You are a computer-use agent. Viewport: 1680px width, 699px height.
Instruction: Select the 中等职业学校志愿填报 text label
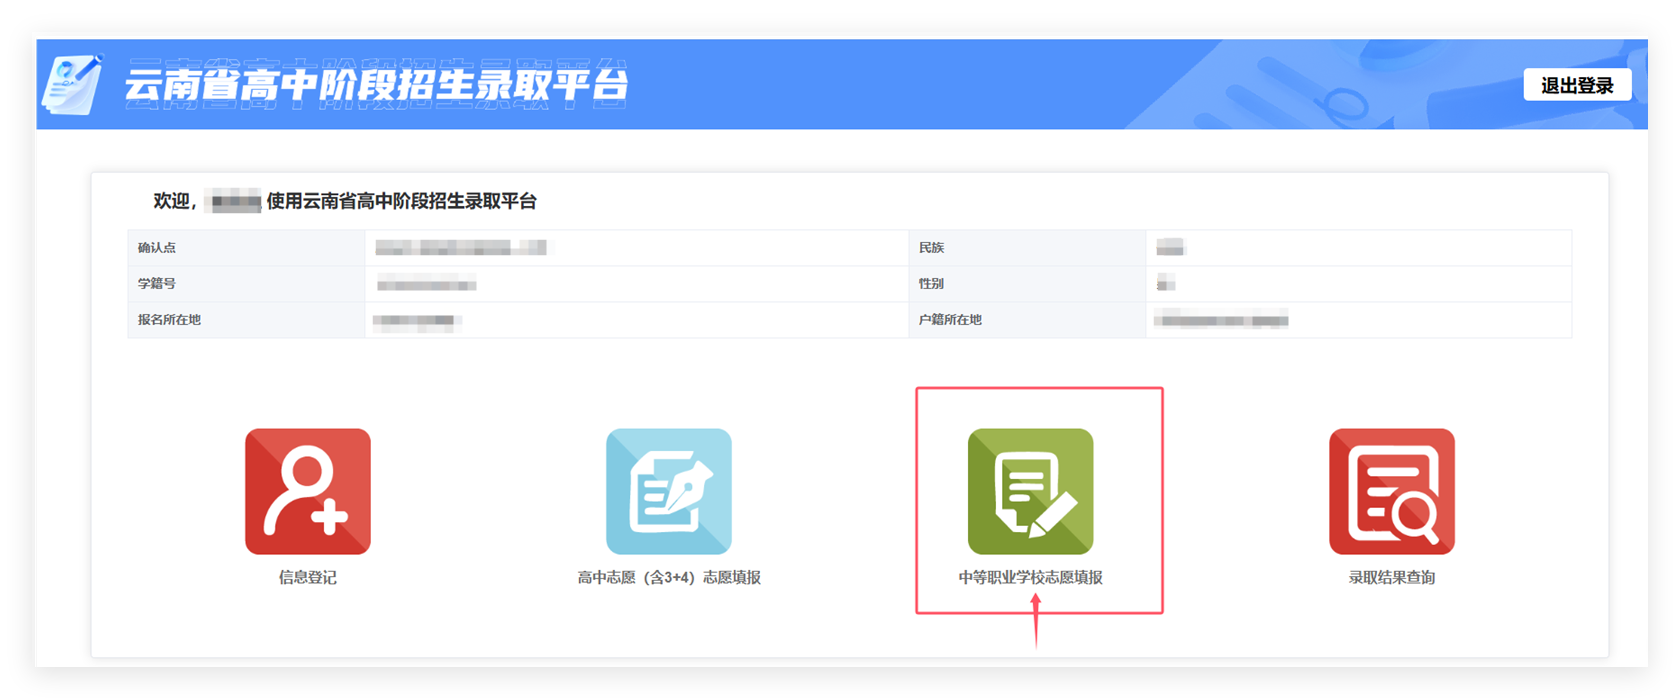coord(1030,578)
